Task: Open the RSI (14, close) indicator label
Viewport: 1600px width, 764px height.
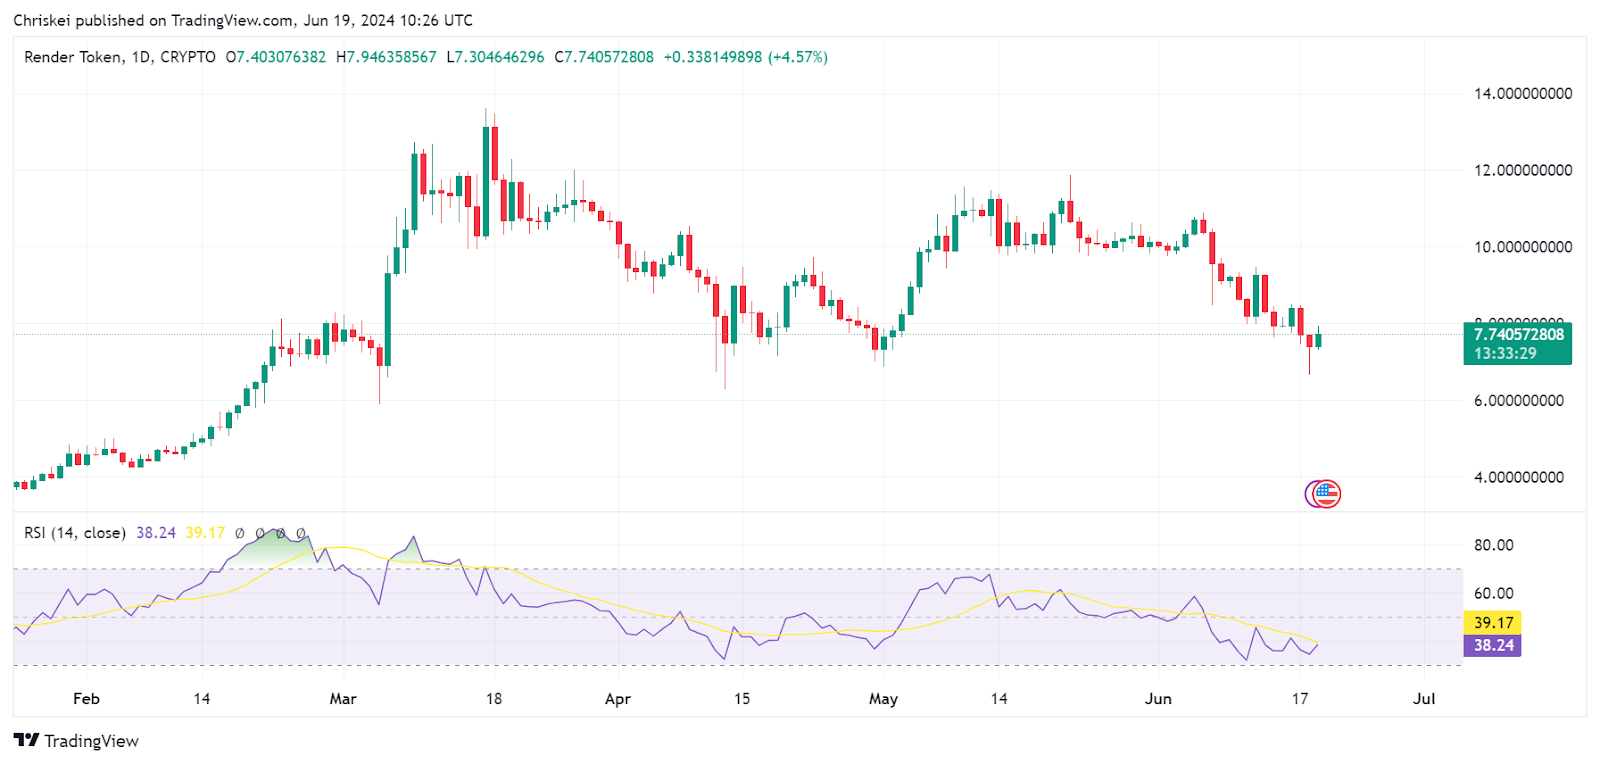Action: (x=75, y=533)
